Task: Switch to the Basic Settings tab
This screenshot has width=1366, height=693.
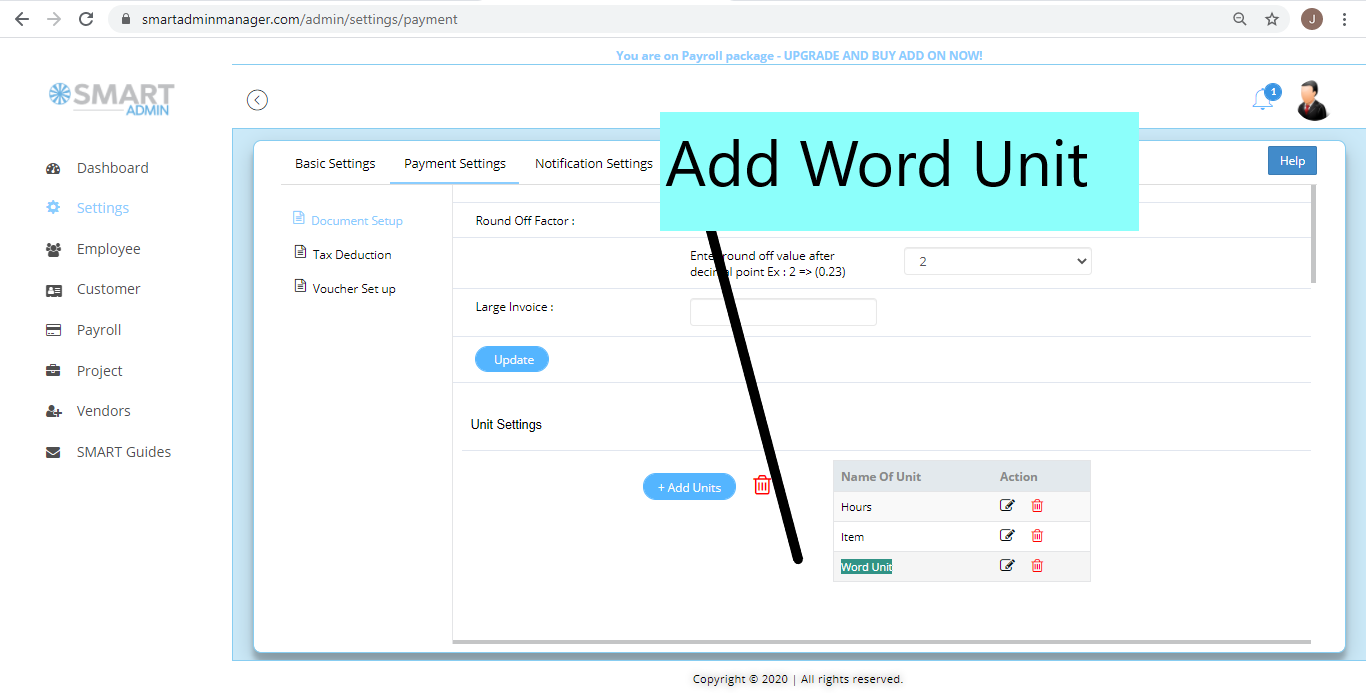Action: tap(335, 163)
